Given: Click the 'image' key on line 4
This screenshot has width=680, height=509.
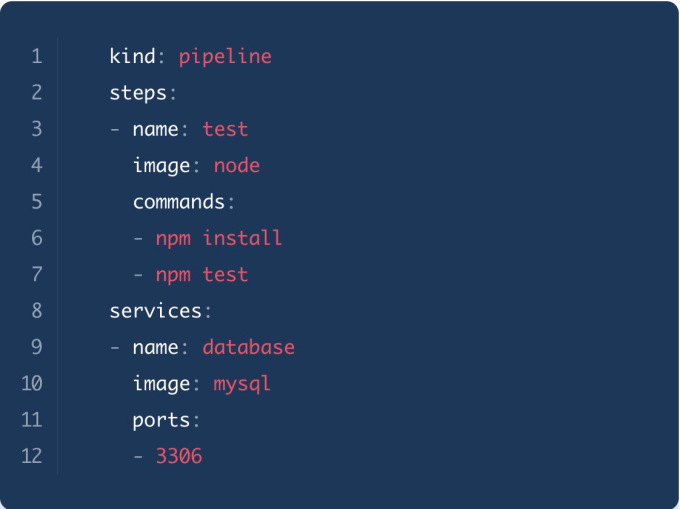Looking at the screenshot, I should click(x=161, y=166).
